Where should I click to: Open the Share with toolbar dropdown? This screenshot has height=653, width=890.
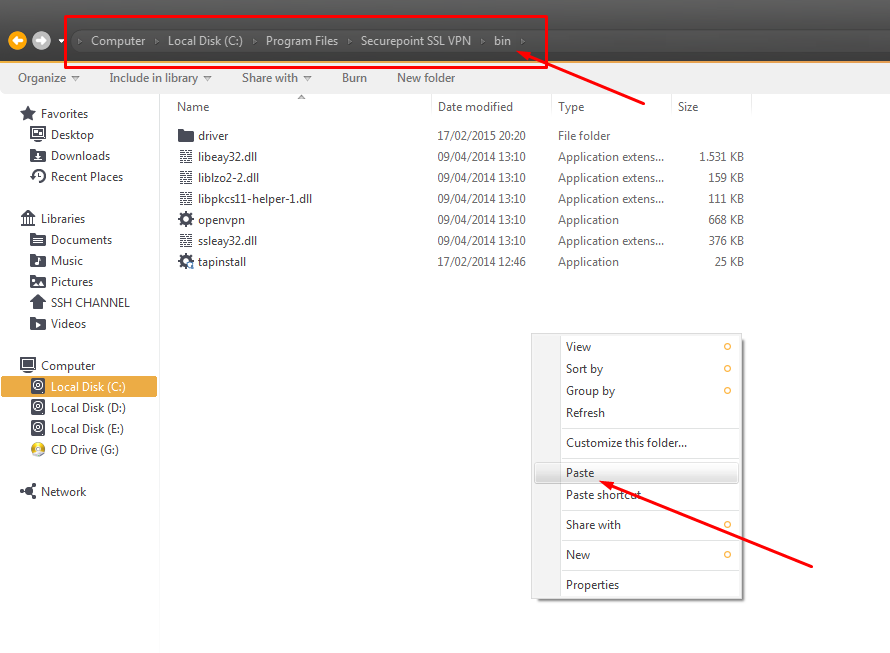point(276,78)
